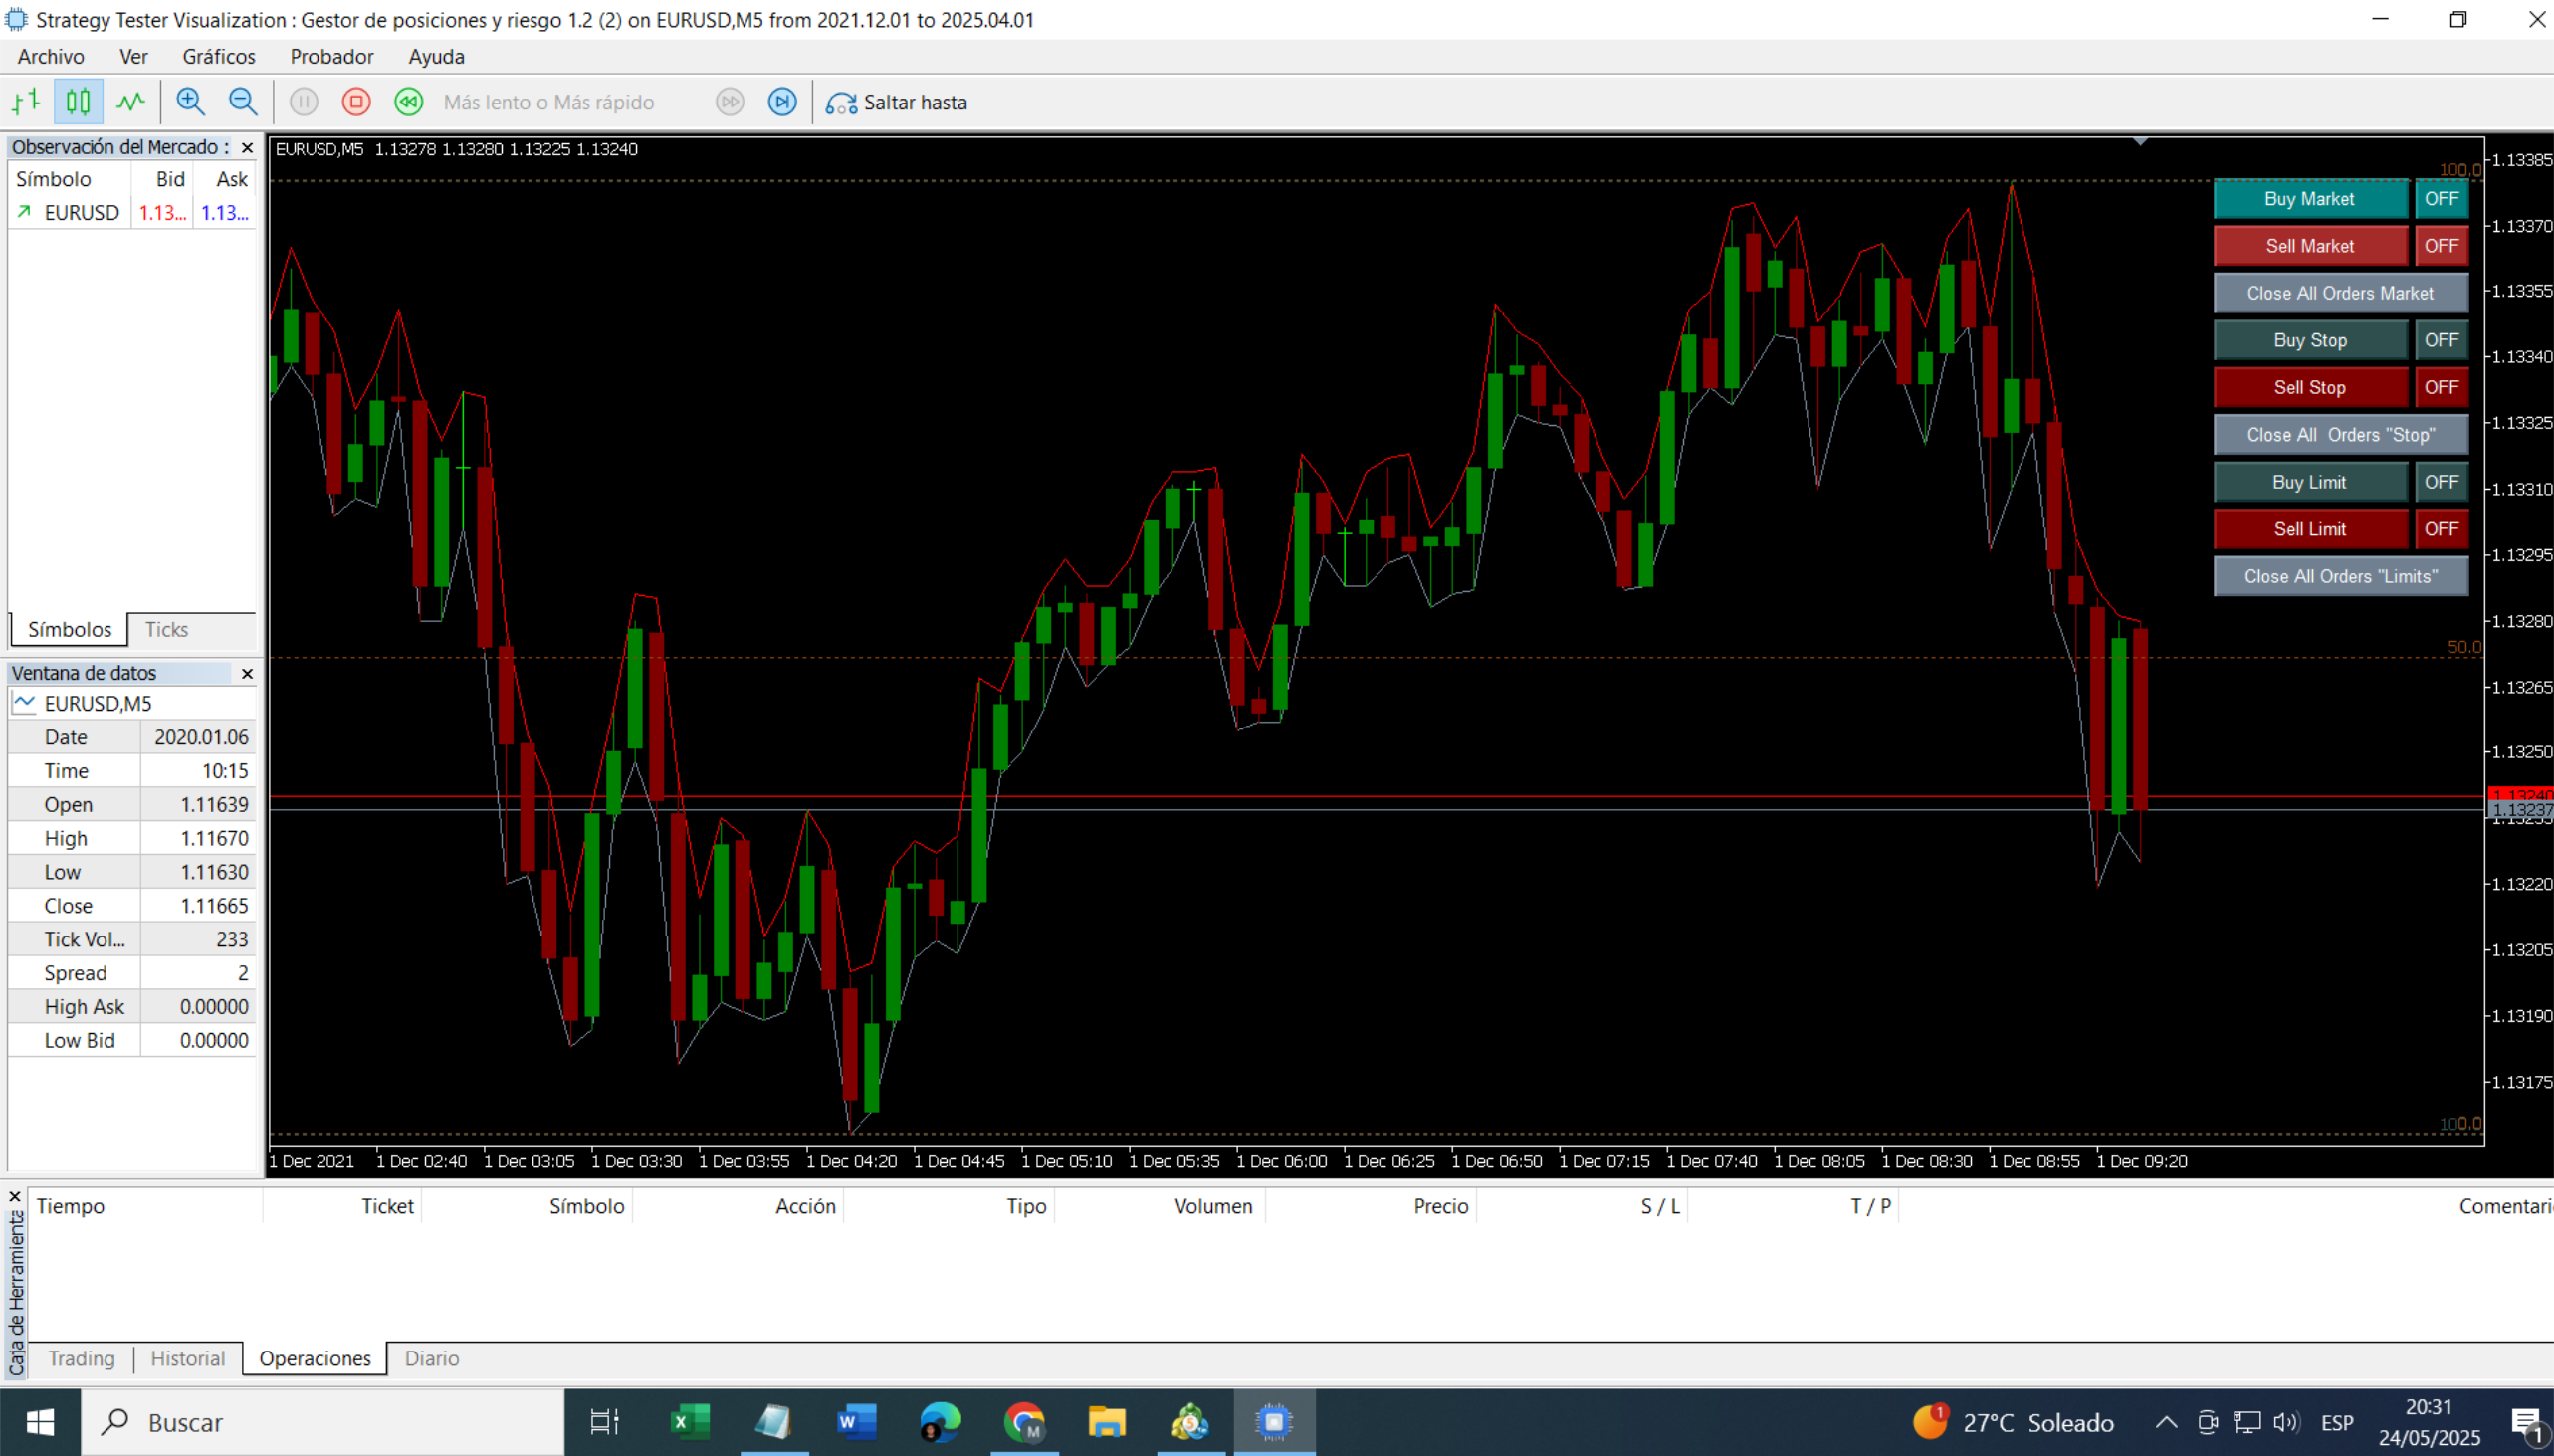Click the Sell Stop button

coord(2310,387)
